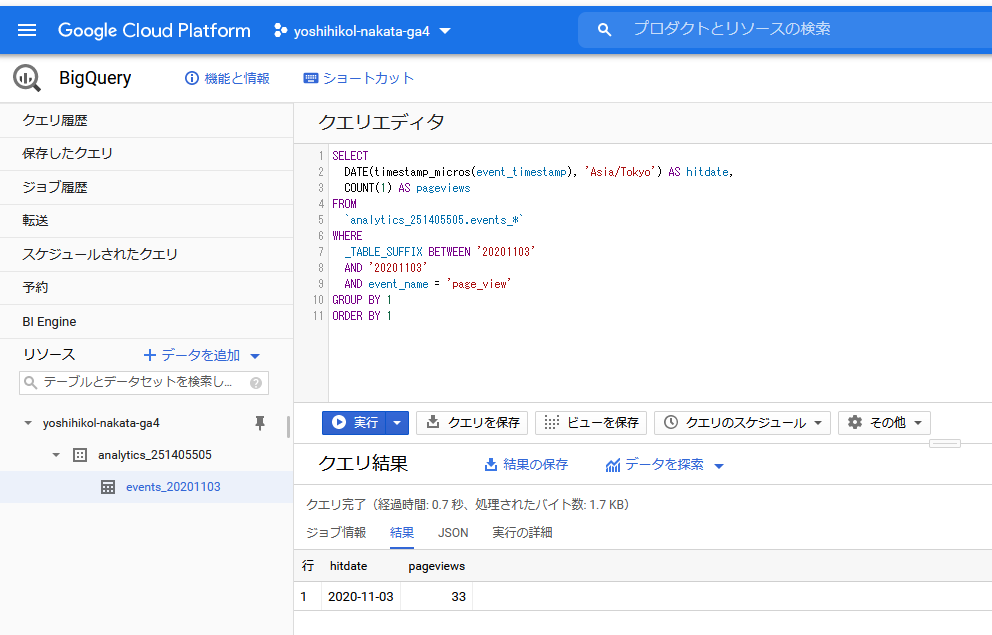Click the search magnifier icon

coord(604,30)
